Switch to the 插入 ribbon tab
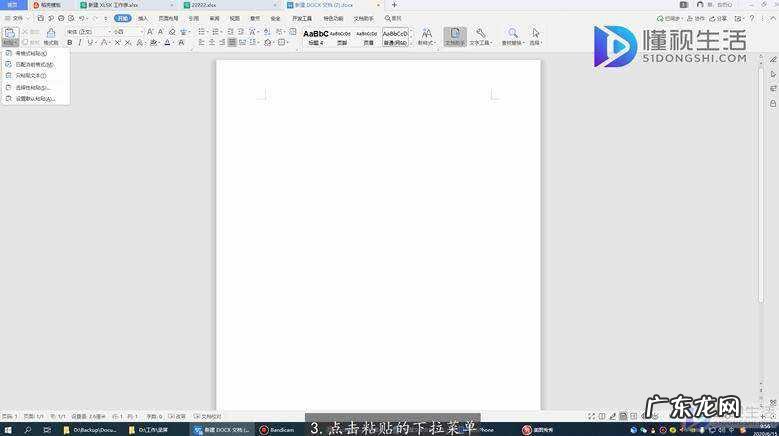 (x=143, y=18)
